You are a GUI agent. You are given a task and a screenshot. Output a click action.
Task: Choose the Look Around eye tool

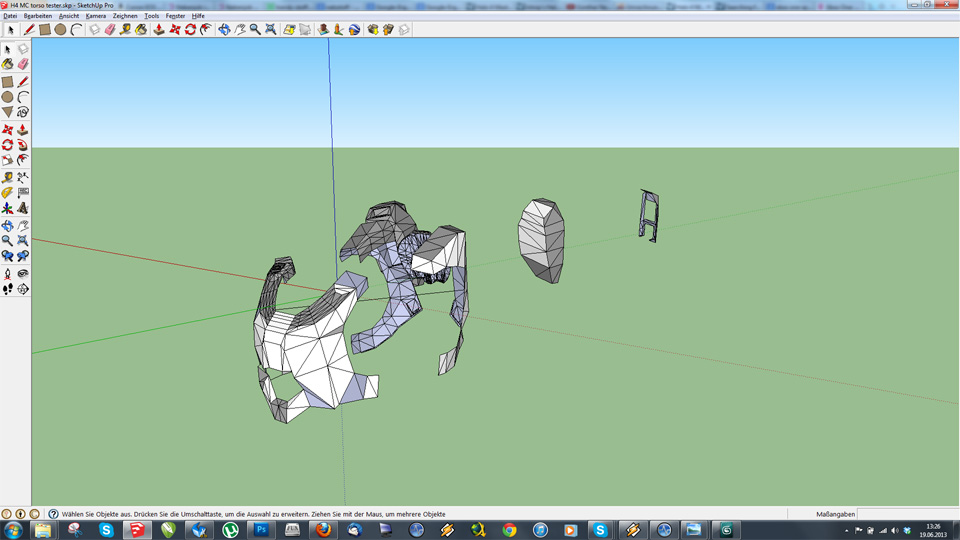click(23, 273)
